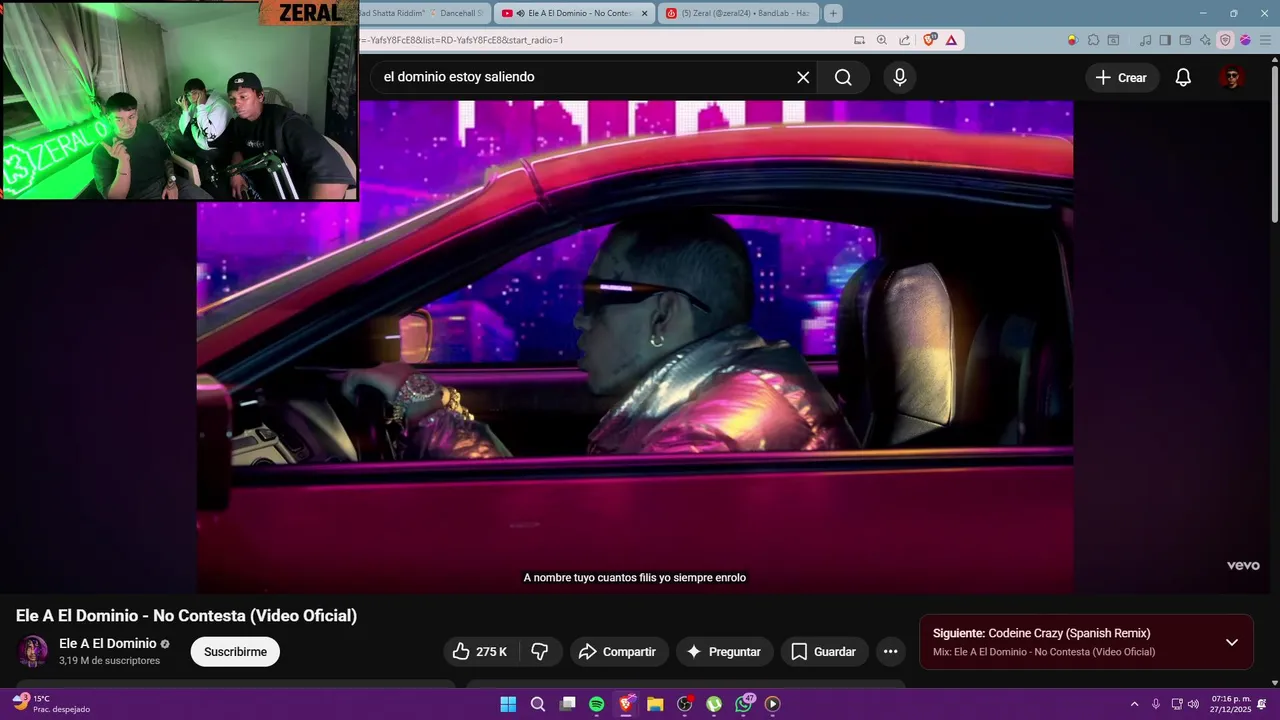Click the magnifier search button

(x=843, y=77)
